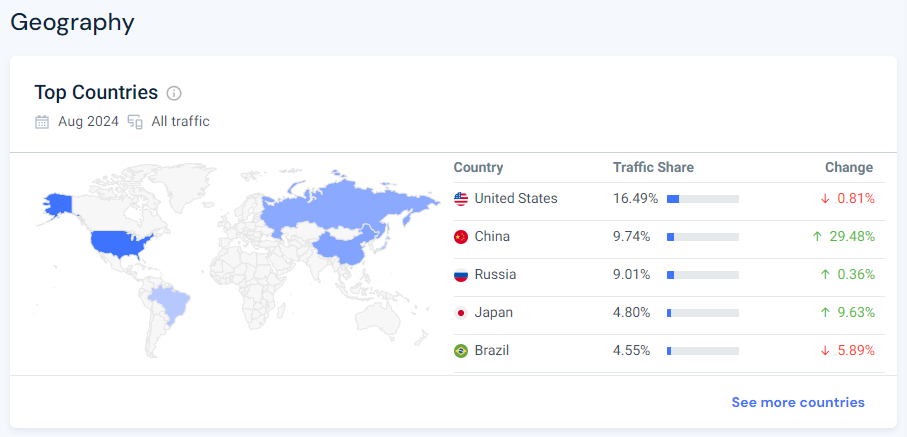Click the China traffic share bar
Image resolution: width=907 pixels, height=437 pixels.
703,237
